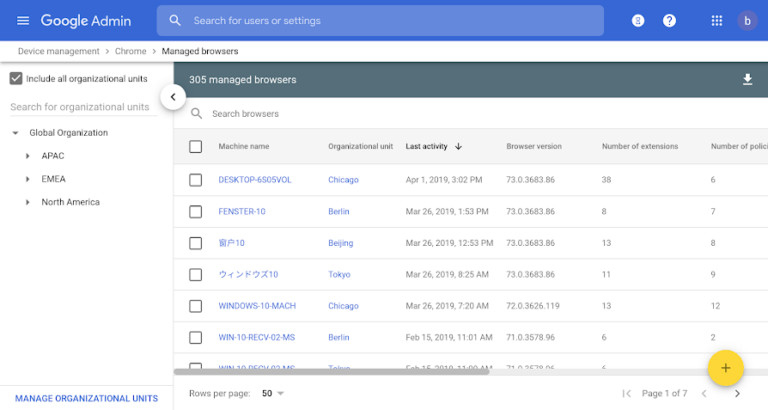Open the main hamburger menu

tap(23, 21)
